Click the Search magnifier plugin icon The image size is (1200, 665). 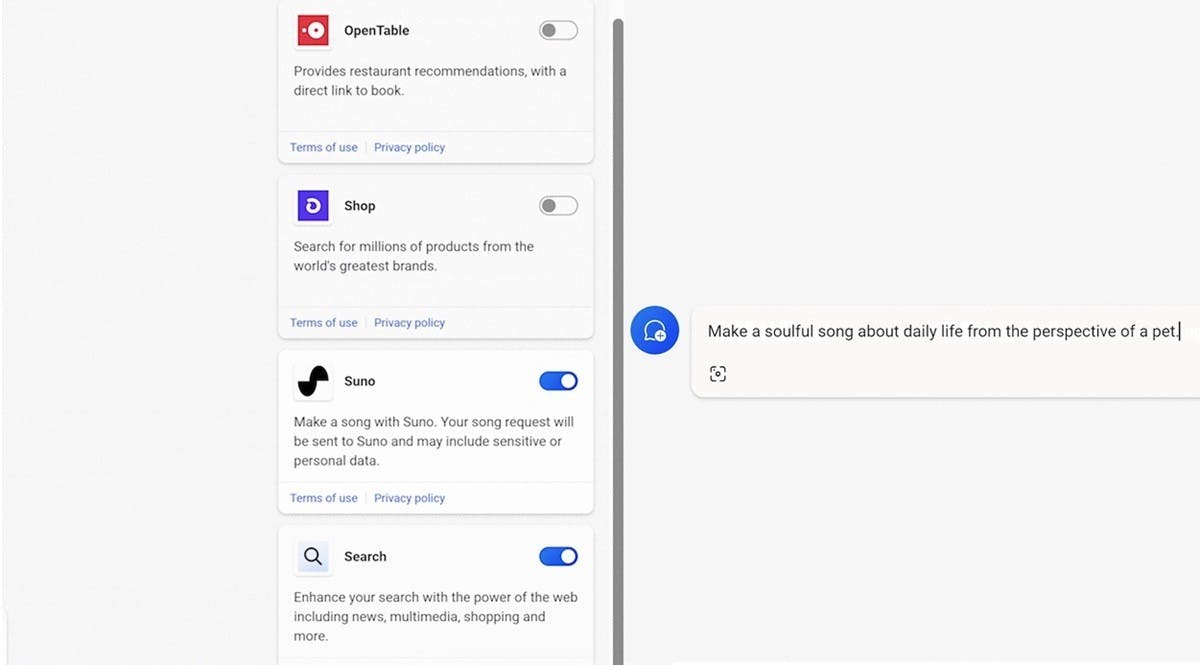[313, 556]
